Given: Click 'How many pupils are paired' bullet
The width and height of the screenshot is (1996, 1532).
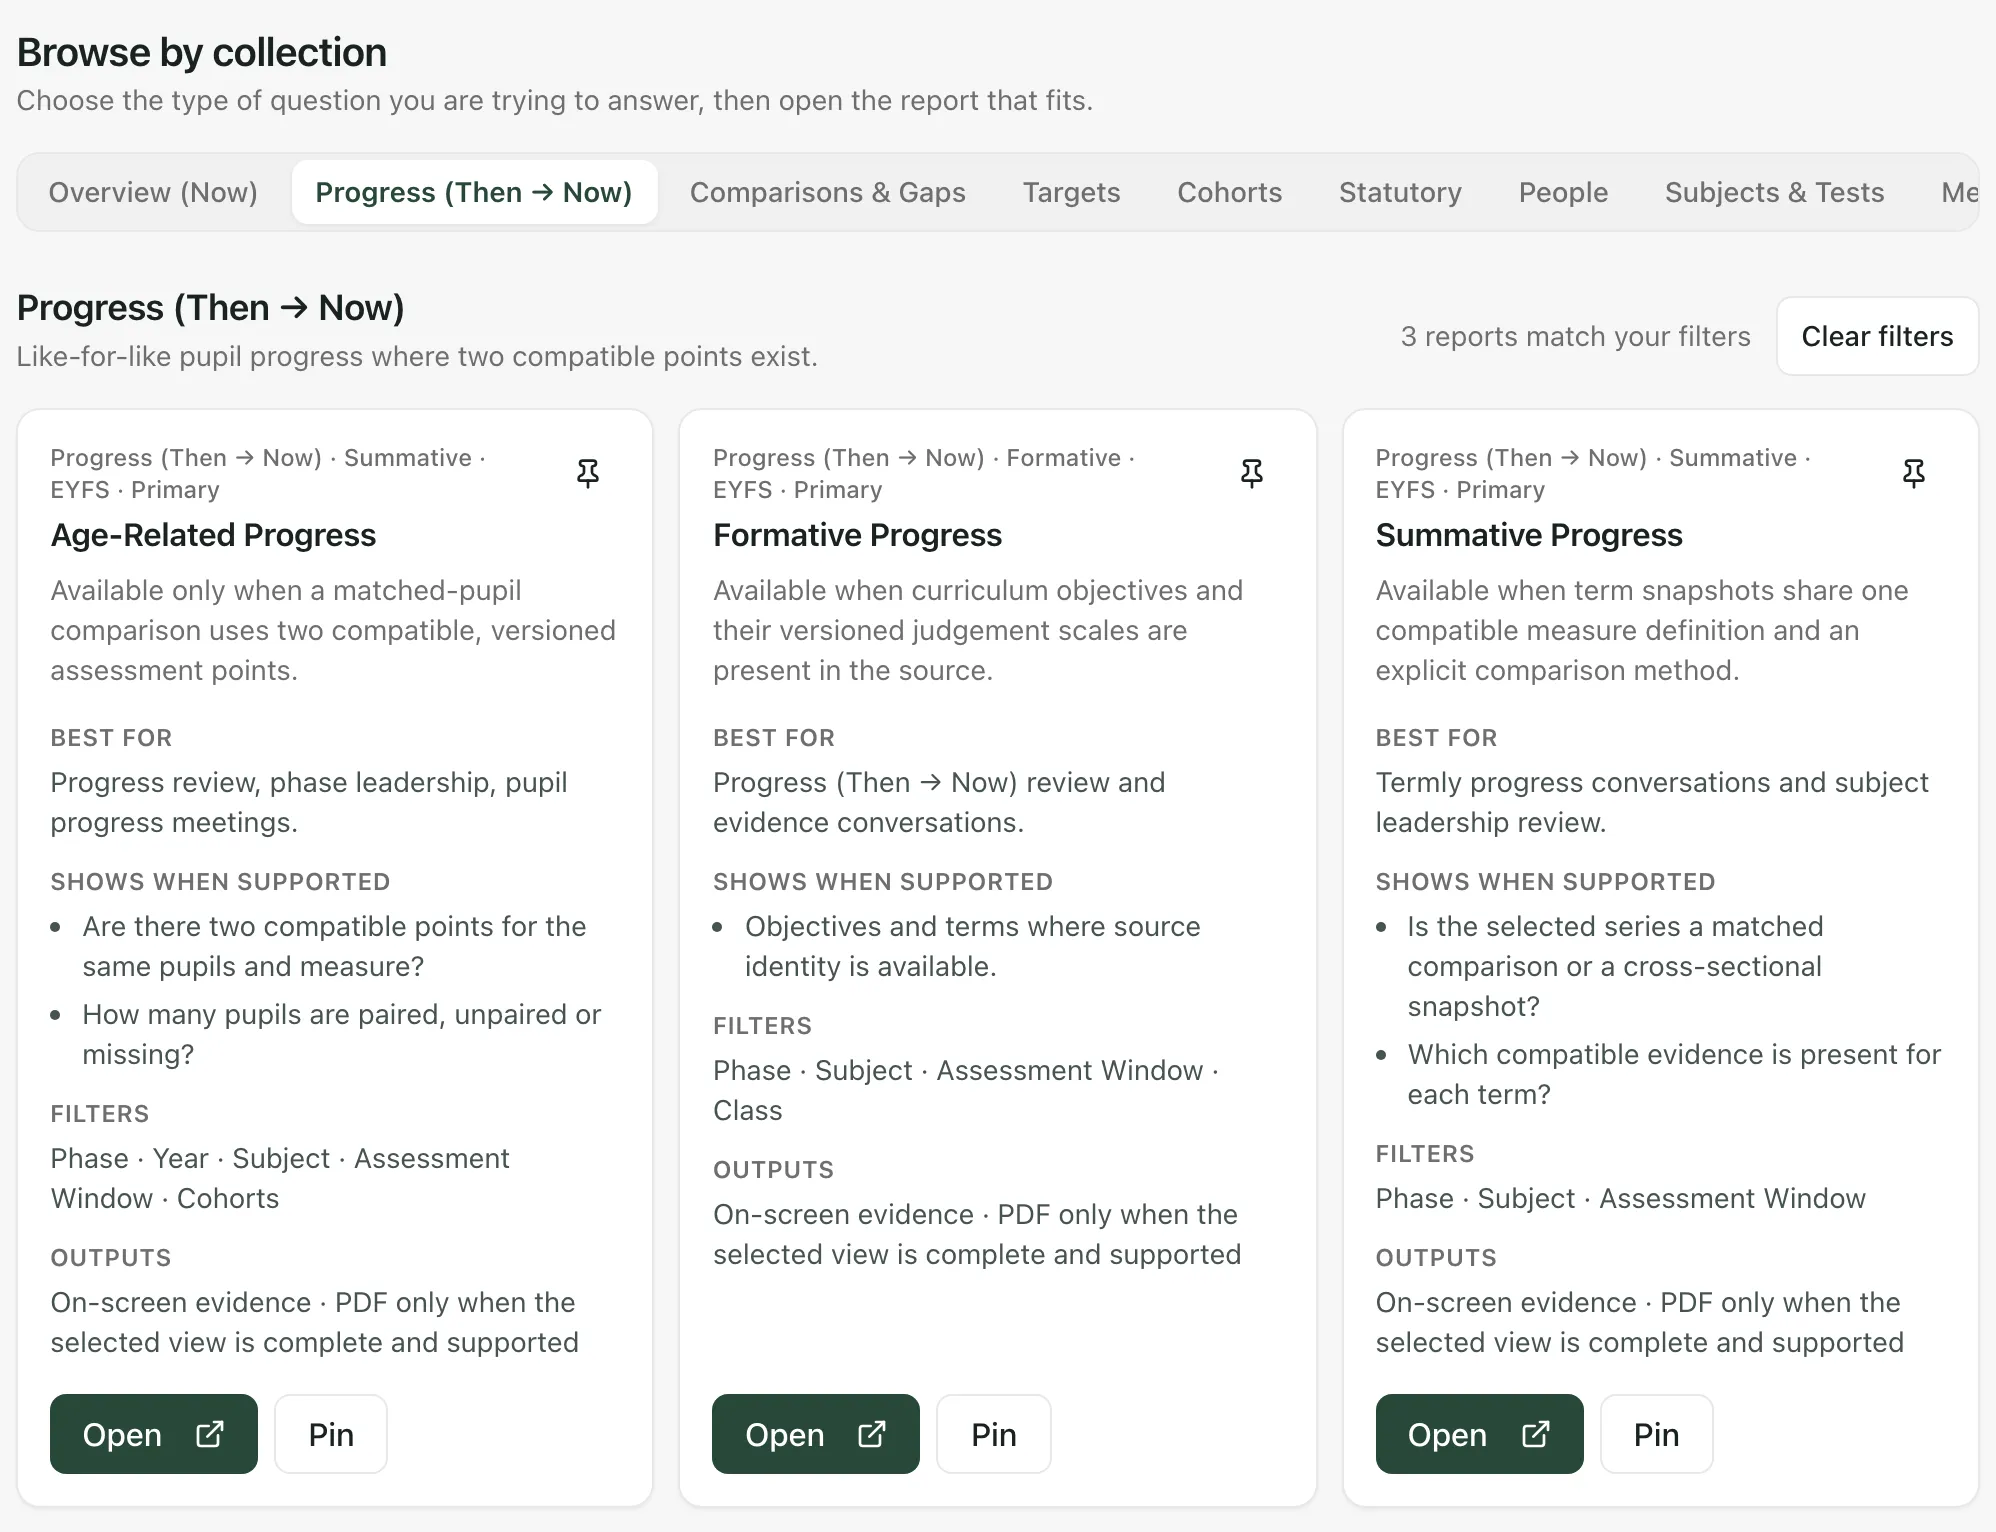Looking at the screenshot, I should (x=342, y=1034).
